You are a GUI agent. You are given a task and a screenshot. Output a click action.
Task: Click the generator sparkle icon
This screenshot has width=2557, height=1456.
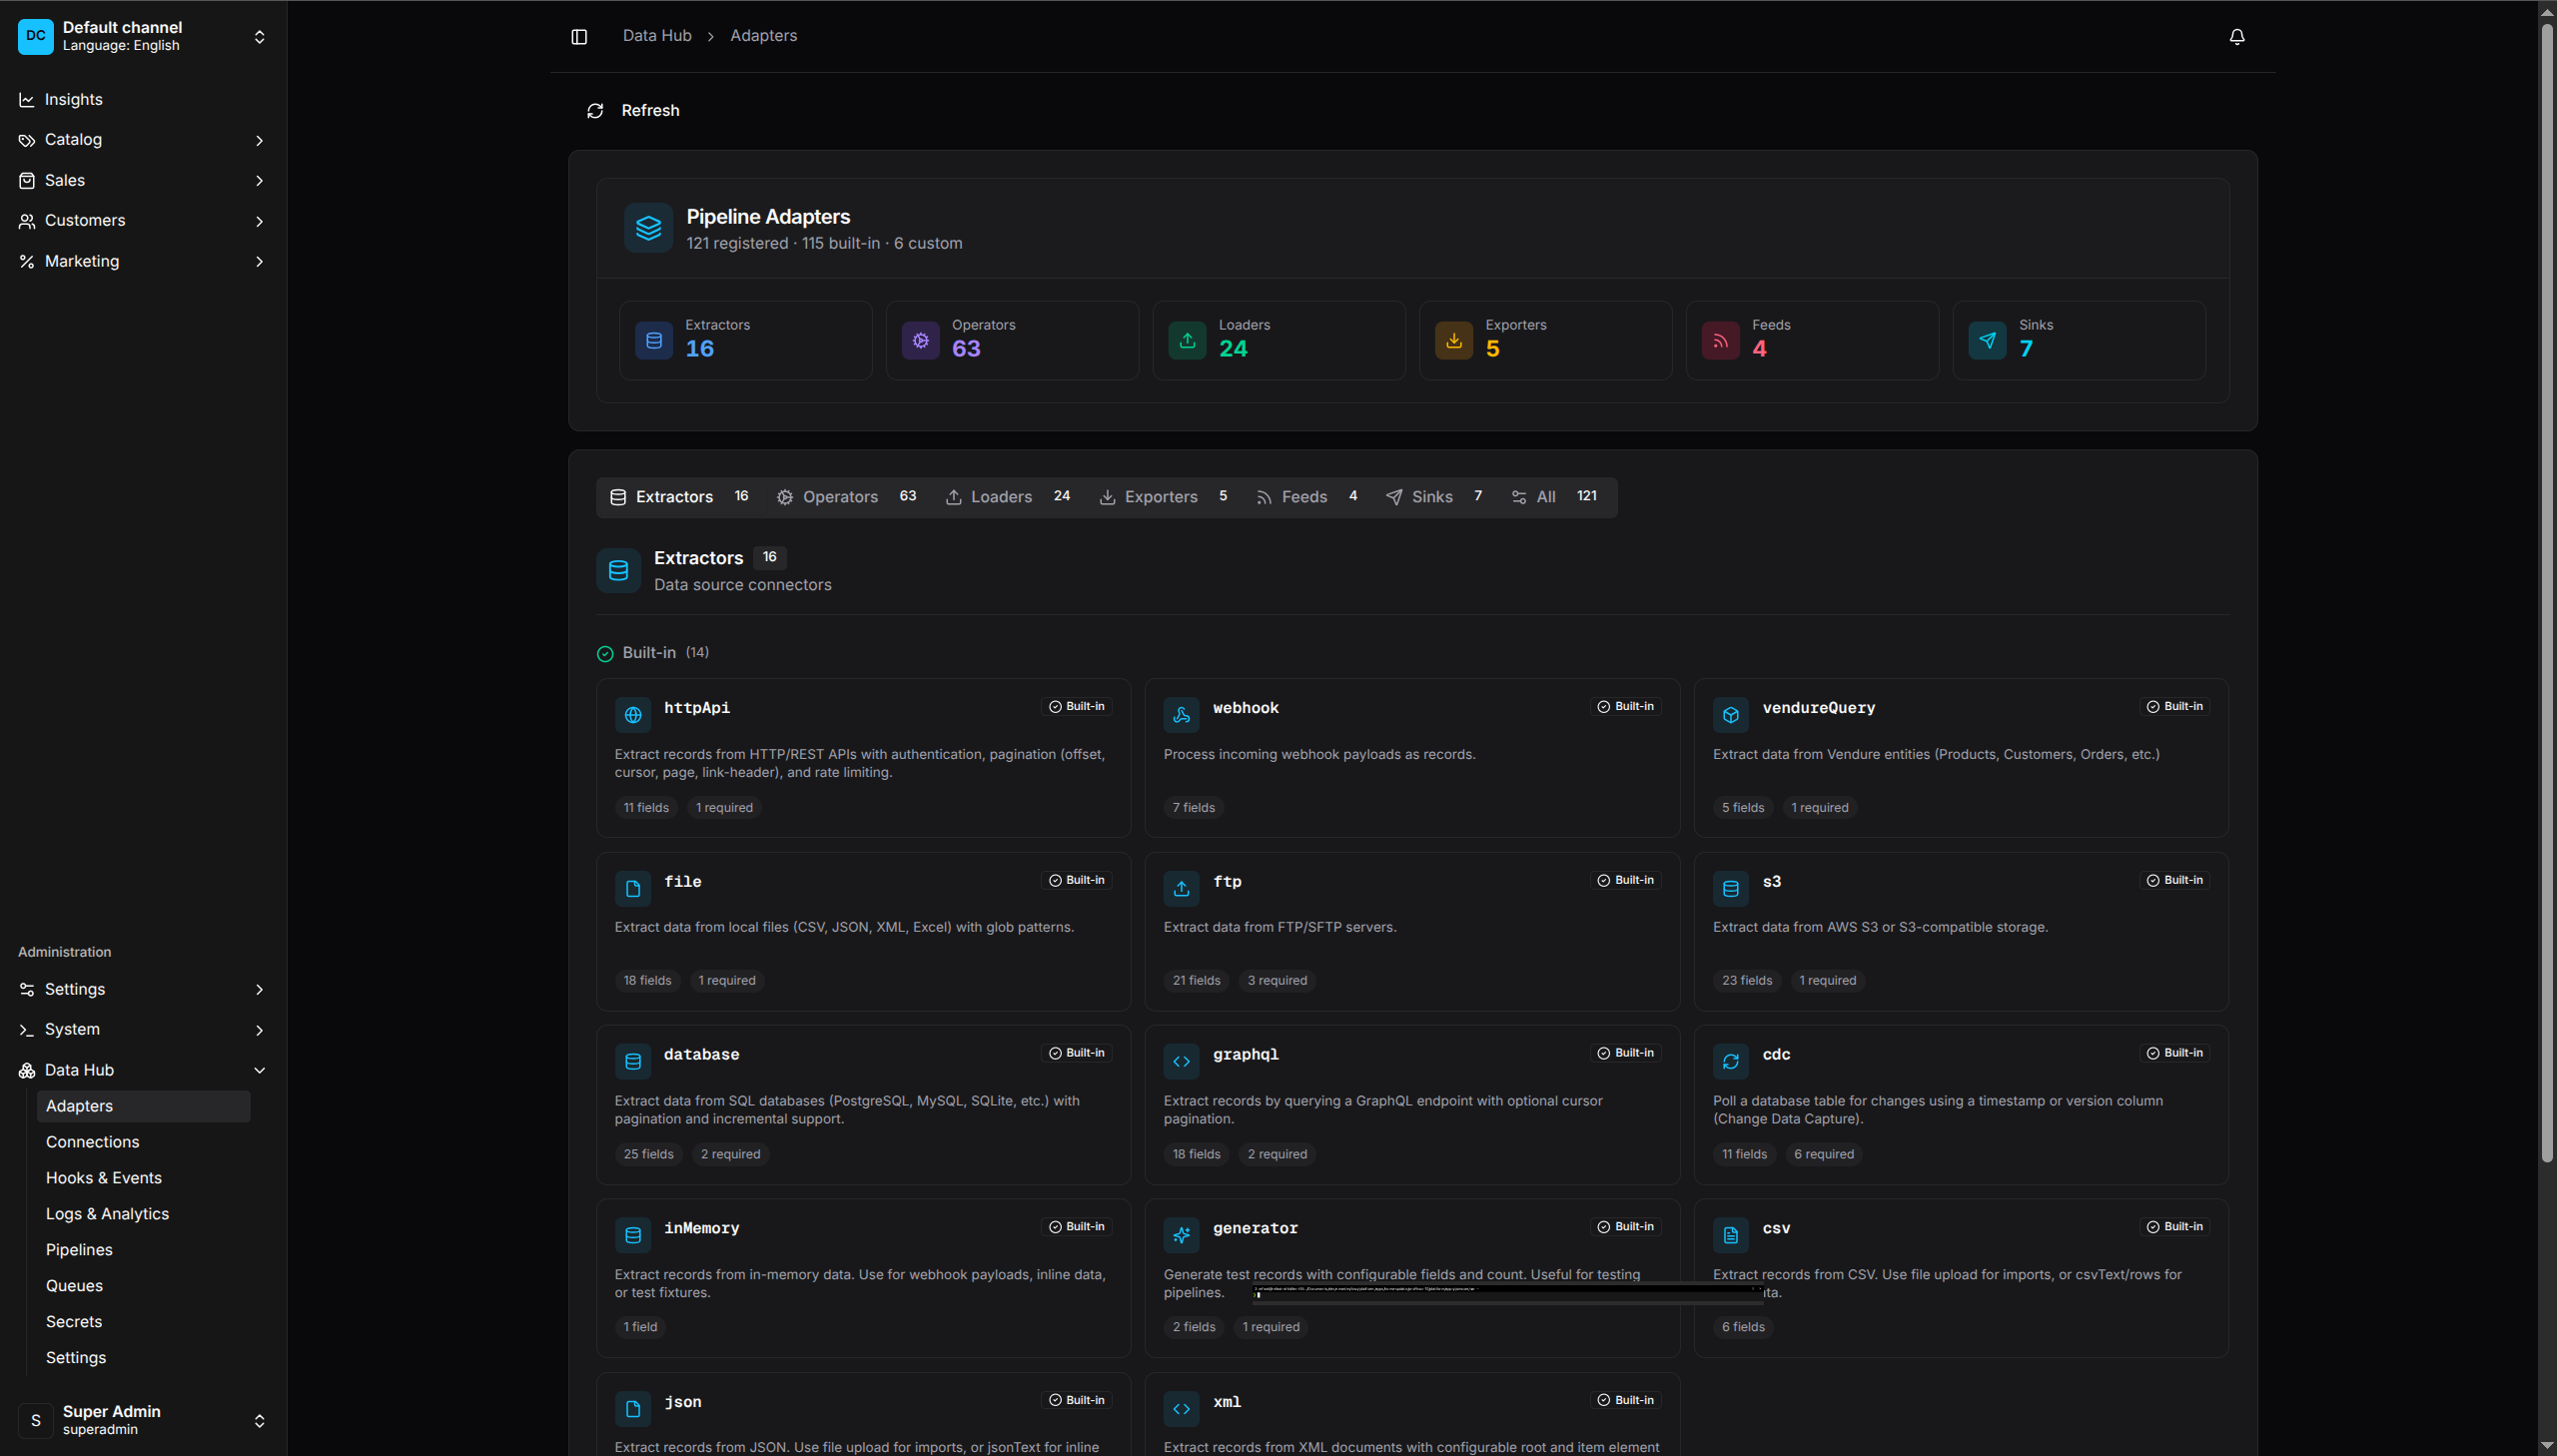[1181, 1235]
